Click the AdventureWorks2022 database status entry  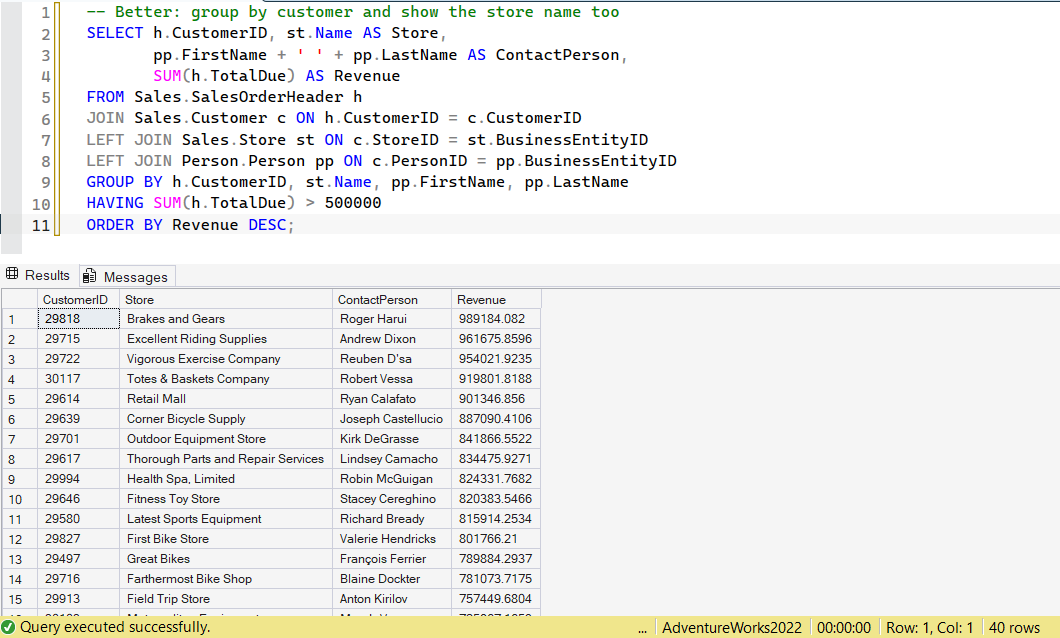[732, 628]
